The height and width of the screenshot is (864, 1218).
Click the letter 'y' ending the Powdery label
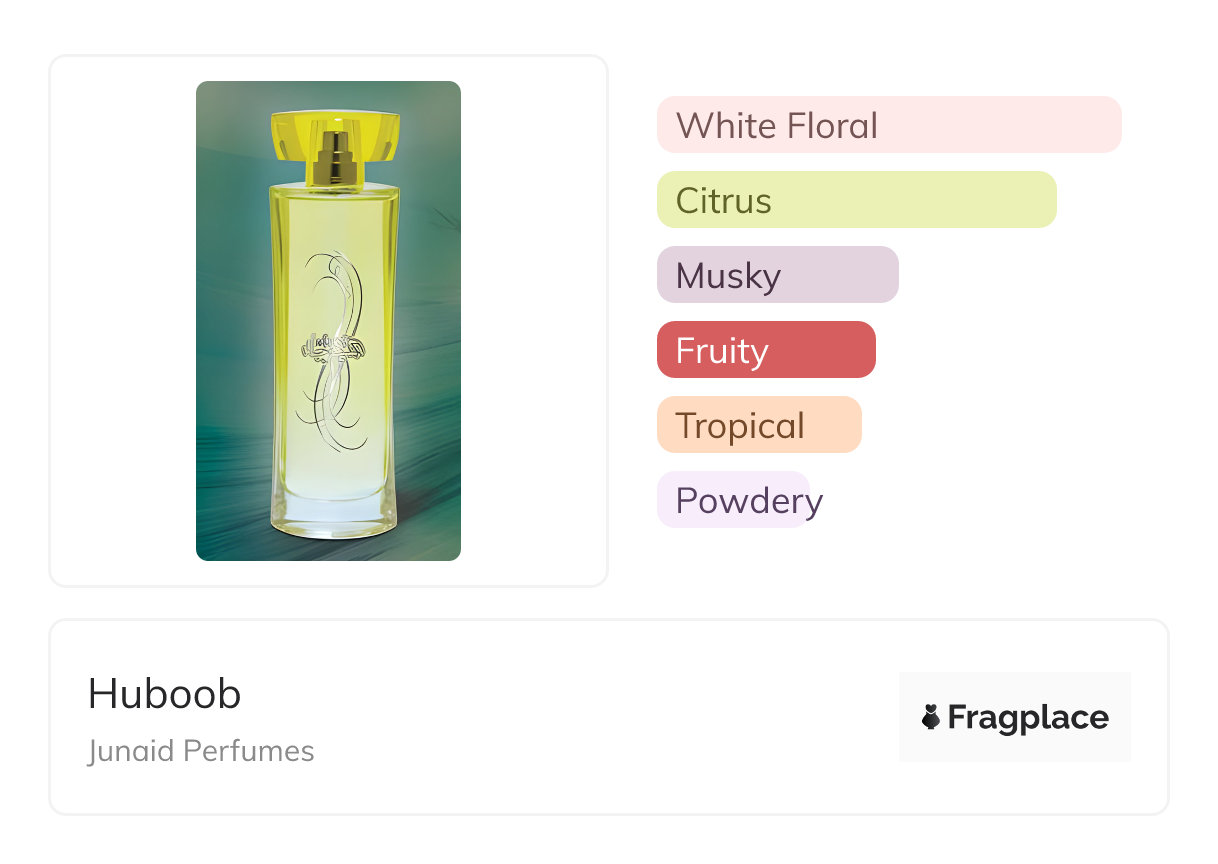point(813,502)
